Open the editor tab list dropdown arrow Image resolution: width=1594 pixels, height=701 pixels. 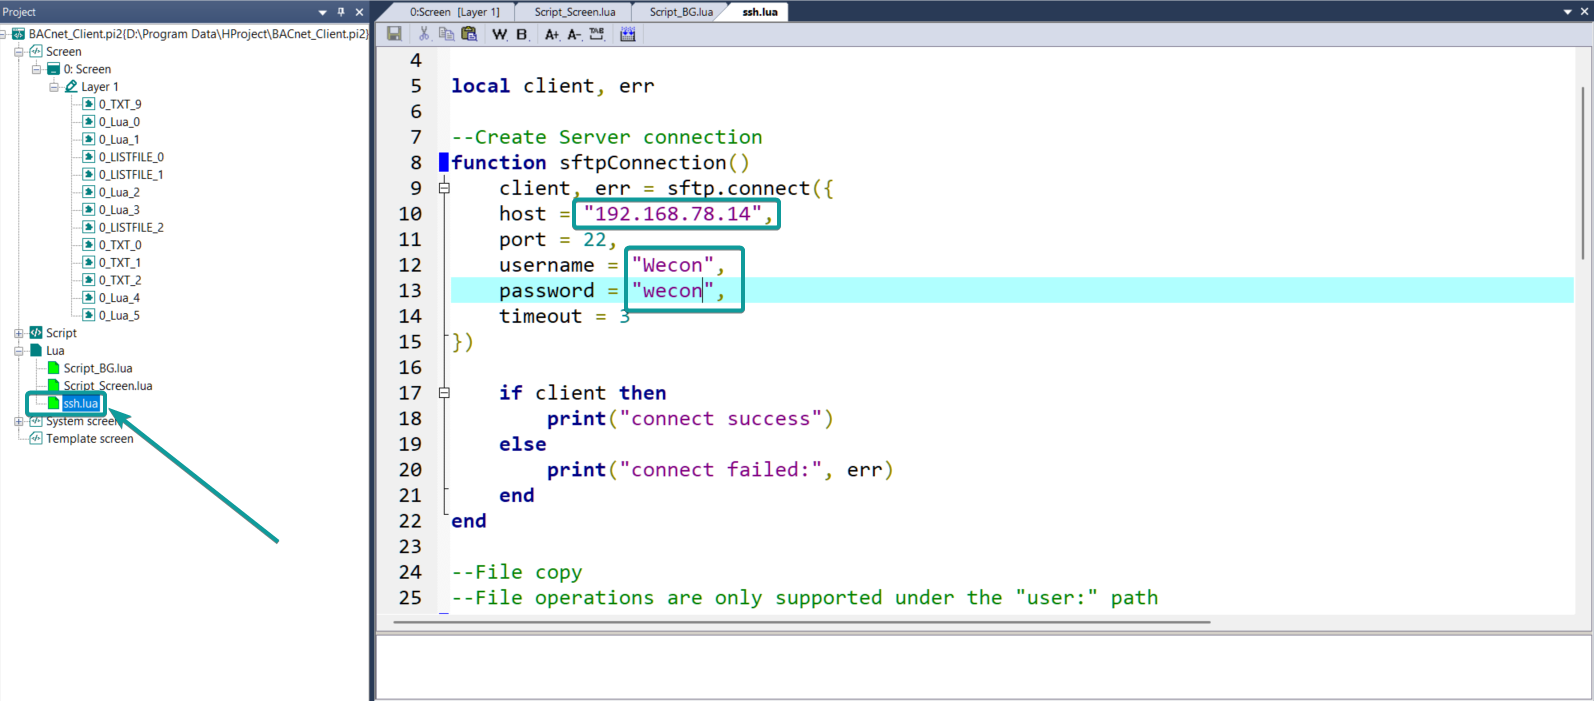(x=1567, y=12)
